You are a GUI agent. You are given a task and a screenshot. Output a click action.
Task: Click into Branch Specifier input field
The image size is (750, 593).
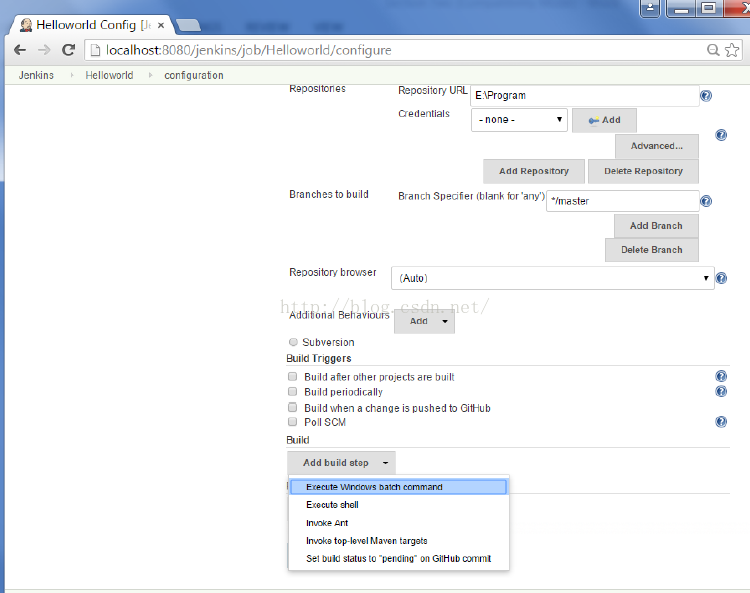tap(622, 201)
